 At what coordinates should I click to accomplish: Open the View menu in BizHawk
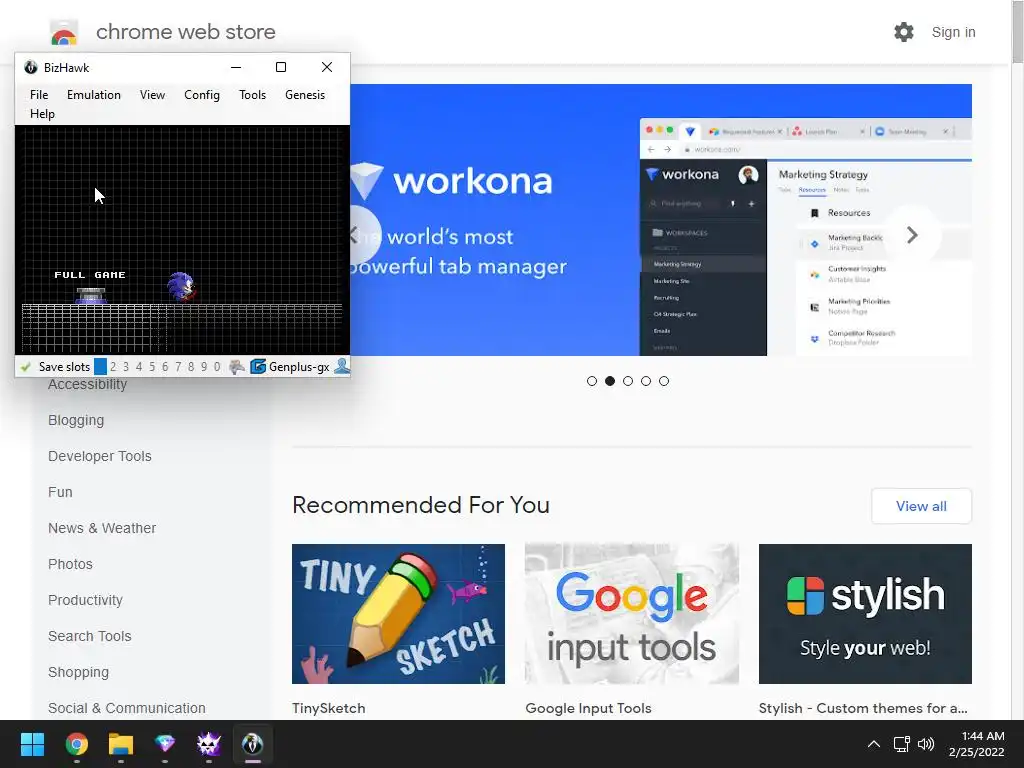coord(152,95)
